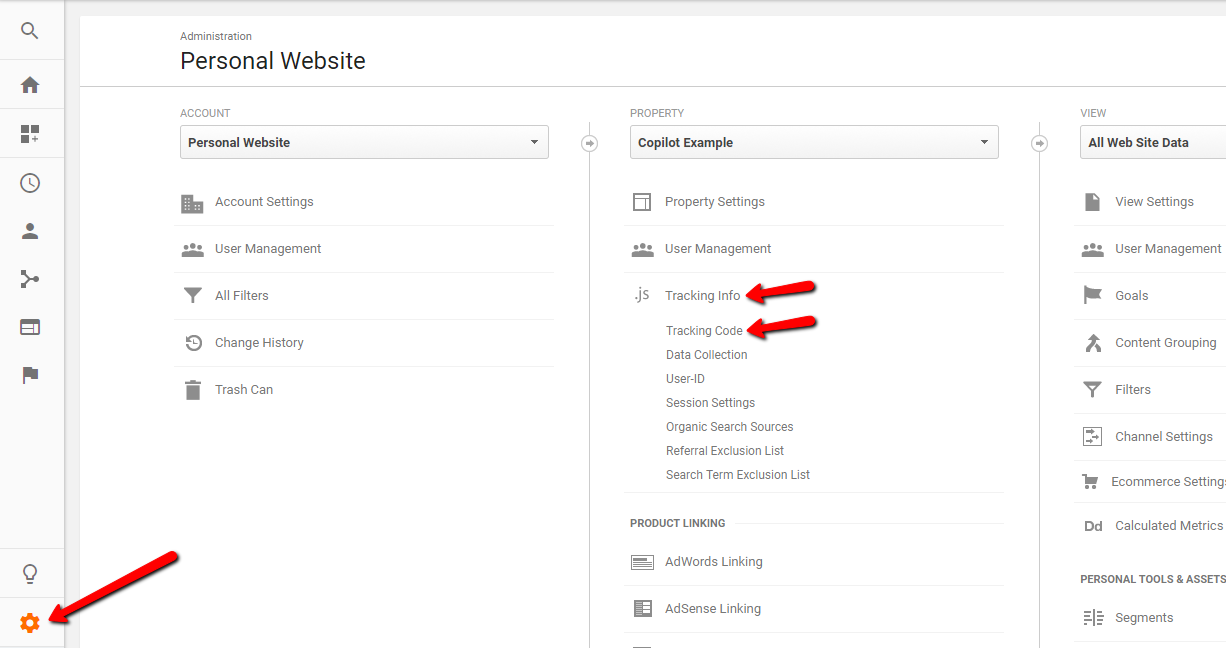Click the orange Admin gear icon
This screenshot has height=648, width=1226.
point(30,623)
